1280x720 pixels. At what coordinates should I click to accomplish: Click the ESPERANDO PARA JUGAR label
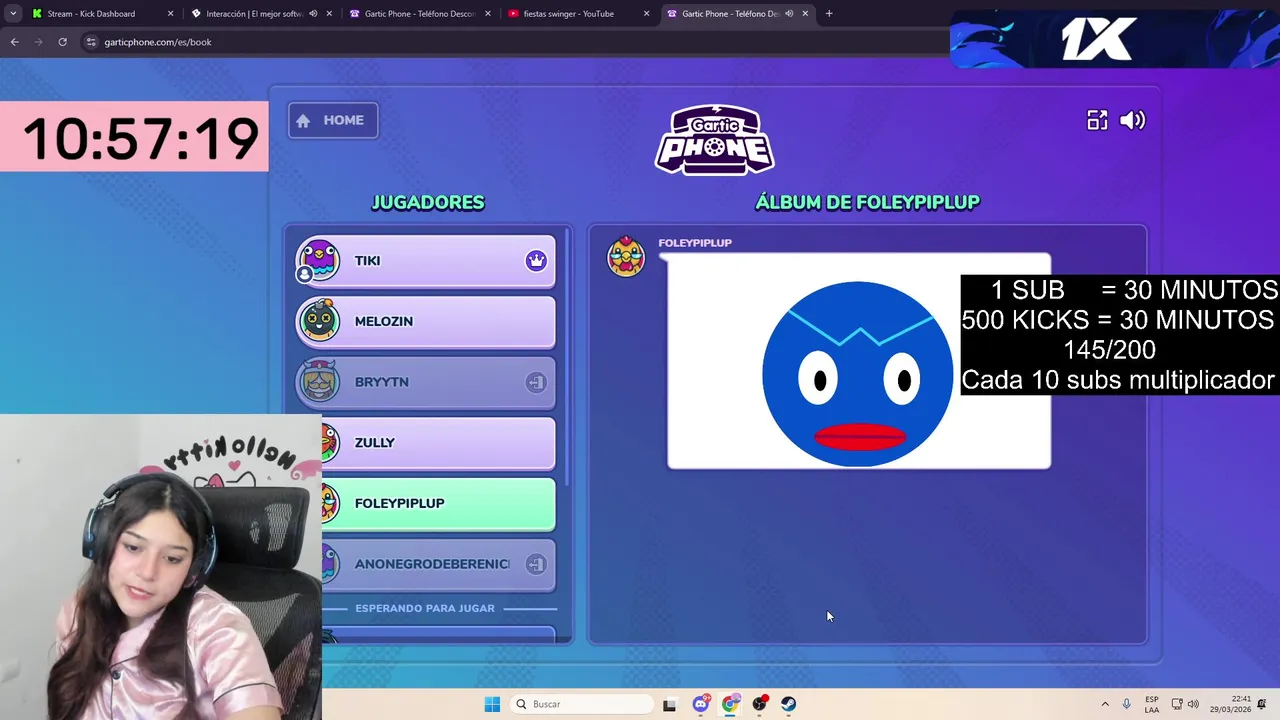425,608
